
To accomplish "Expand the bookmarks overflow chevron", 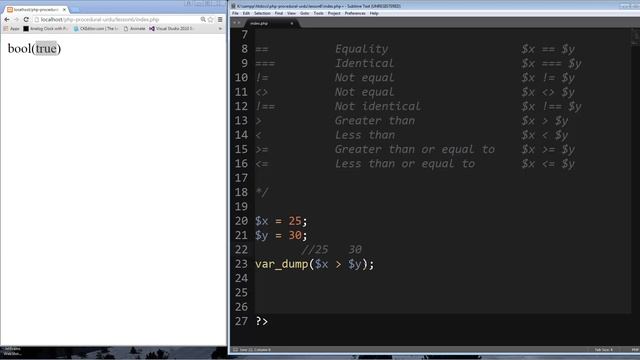I will click(220, 29).
